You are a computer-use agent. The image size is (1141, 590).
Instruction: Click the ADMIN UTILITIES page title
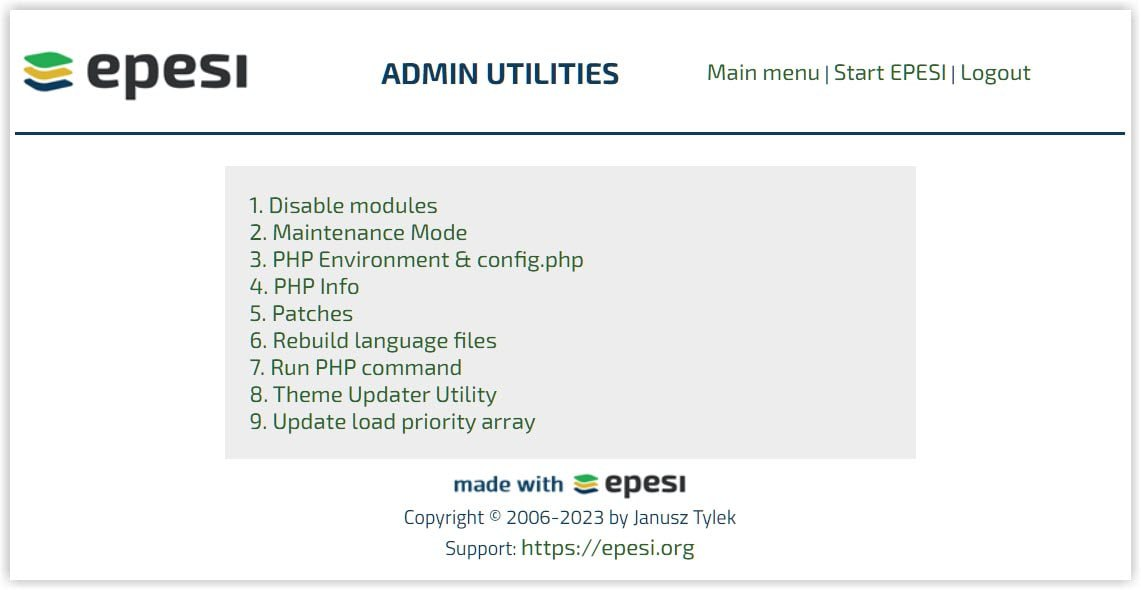[500, 73]
